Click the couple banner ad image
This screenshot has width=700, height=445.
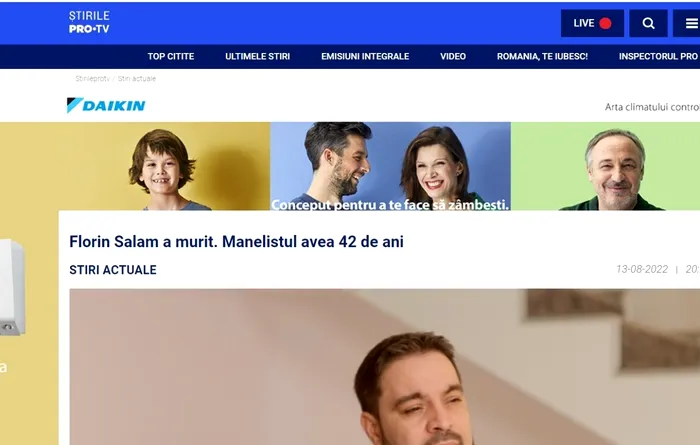[390, 166]
